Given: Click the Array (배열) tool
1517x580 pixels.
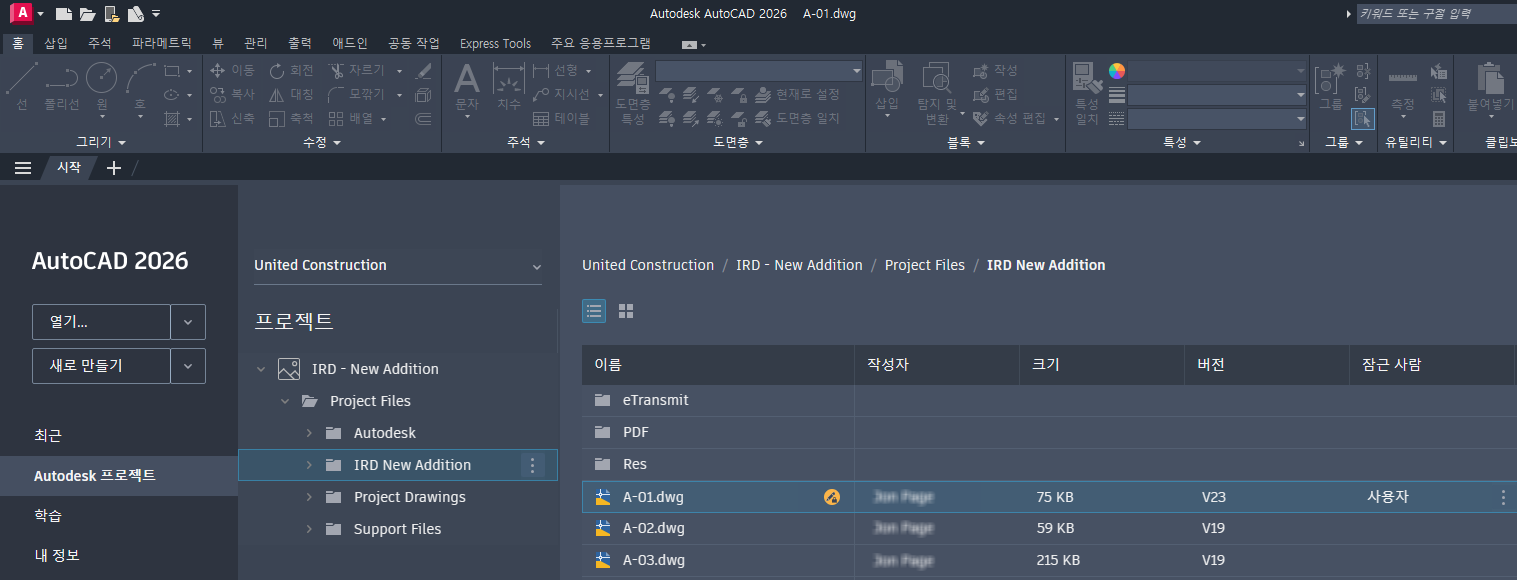Looking at the screenshot, I should tap(350, 118).
